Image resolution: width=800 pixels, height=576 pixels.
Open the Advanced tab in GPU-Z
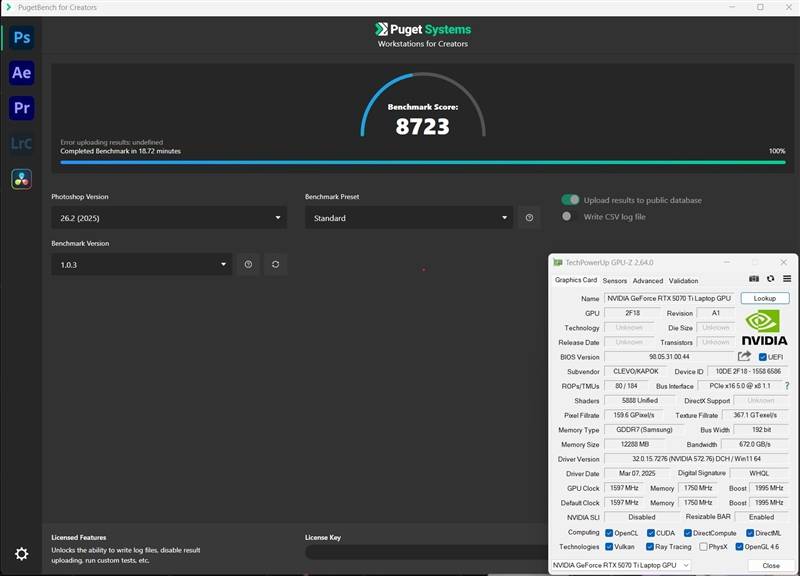point(648,281)
